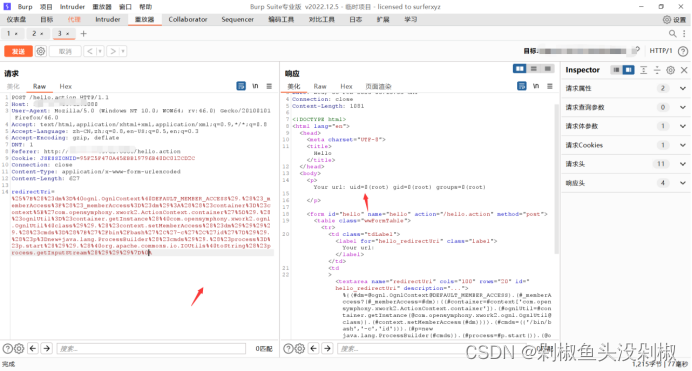This screenshot has width=692, height=371.
Task: Close the Inspector panel
Action: (684, 70)
